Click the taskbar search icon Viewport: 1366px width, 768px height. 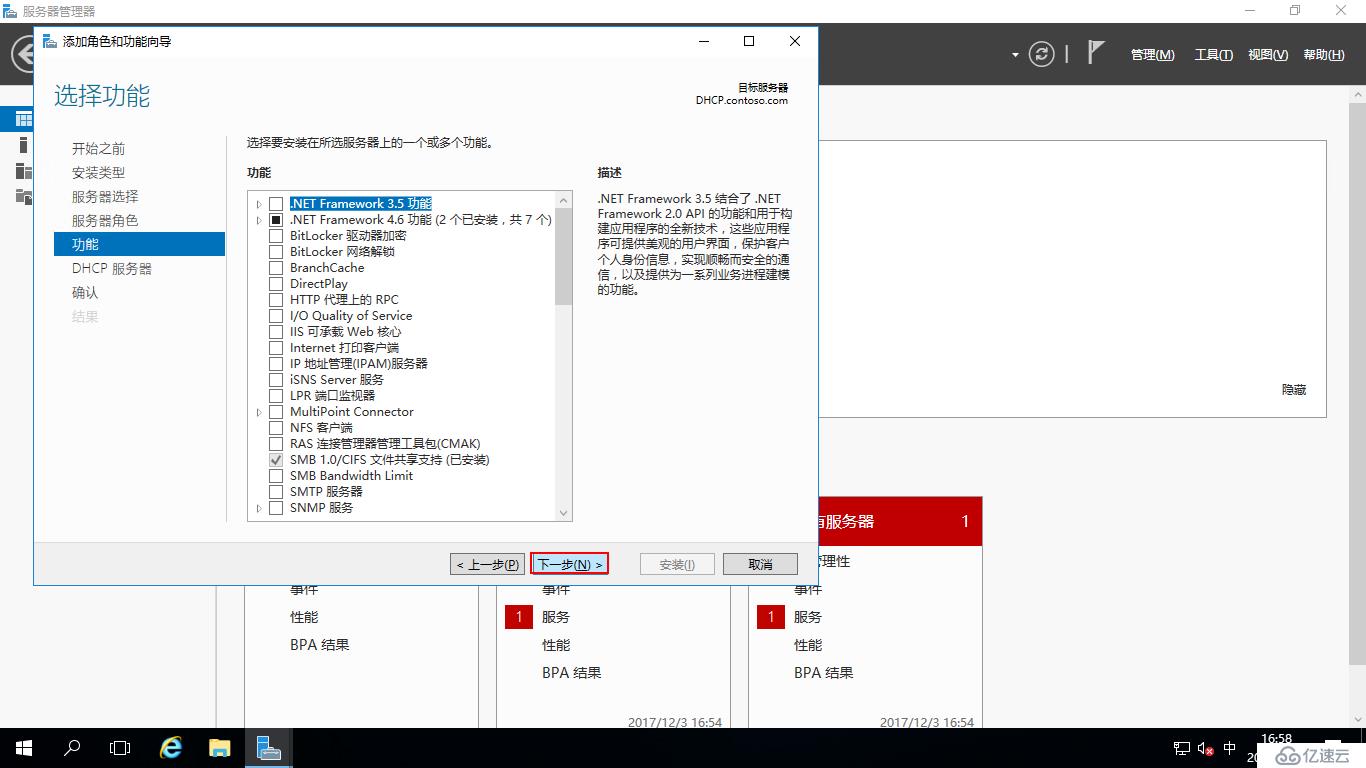click(72, 748)
